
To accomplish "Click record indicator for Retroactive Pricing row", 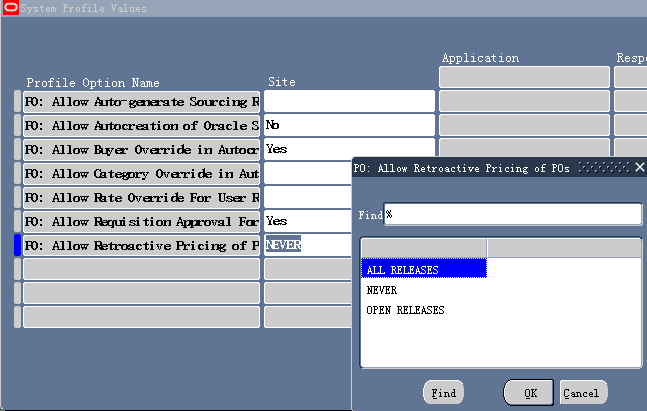I will pyautogui.click(x=17, y=245).
